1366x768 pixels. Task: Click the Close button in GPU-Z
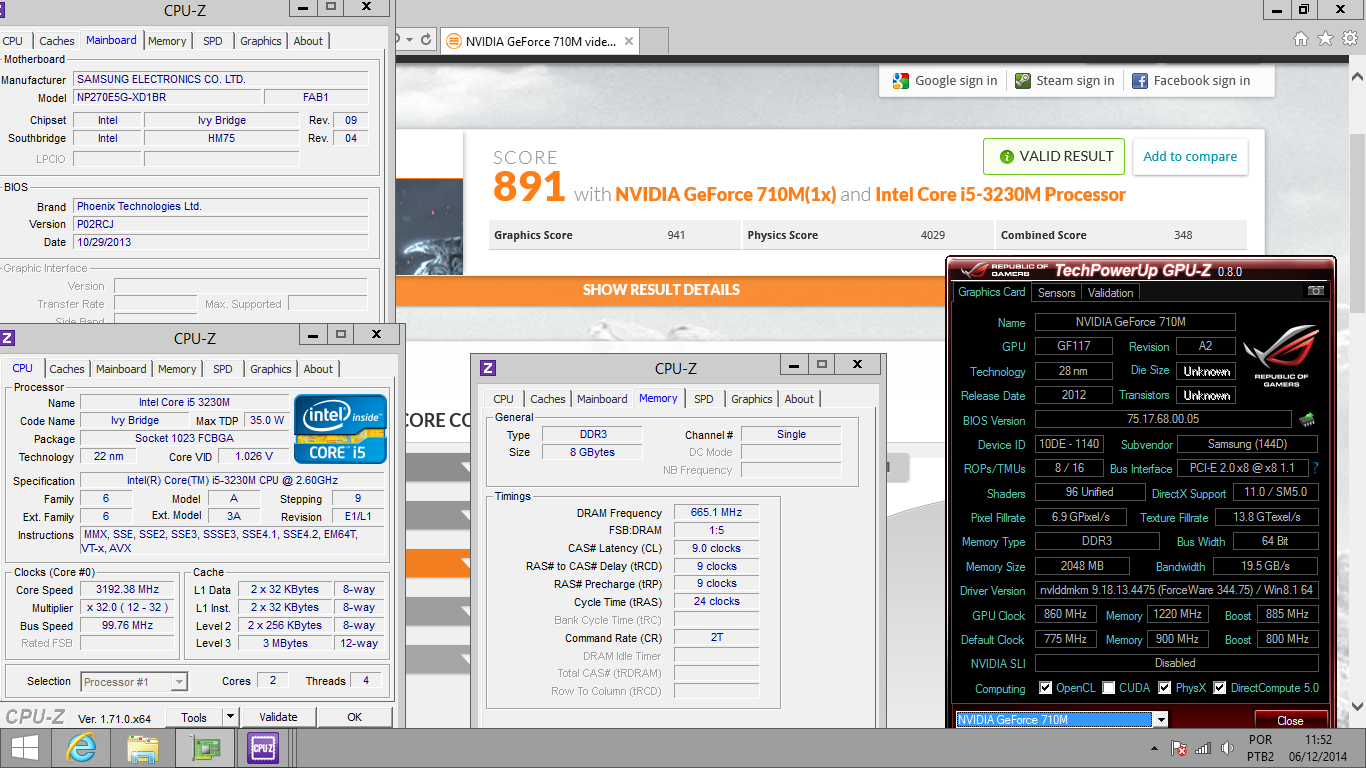click(x=1290, y=720)
